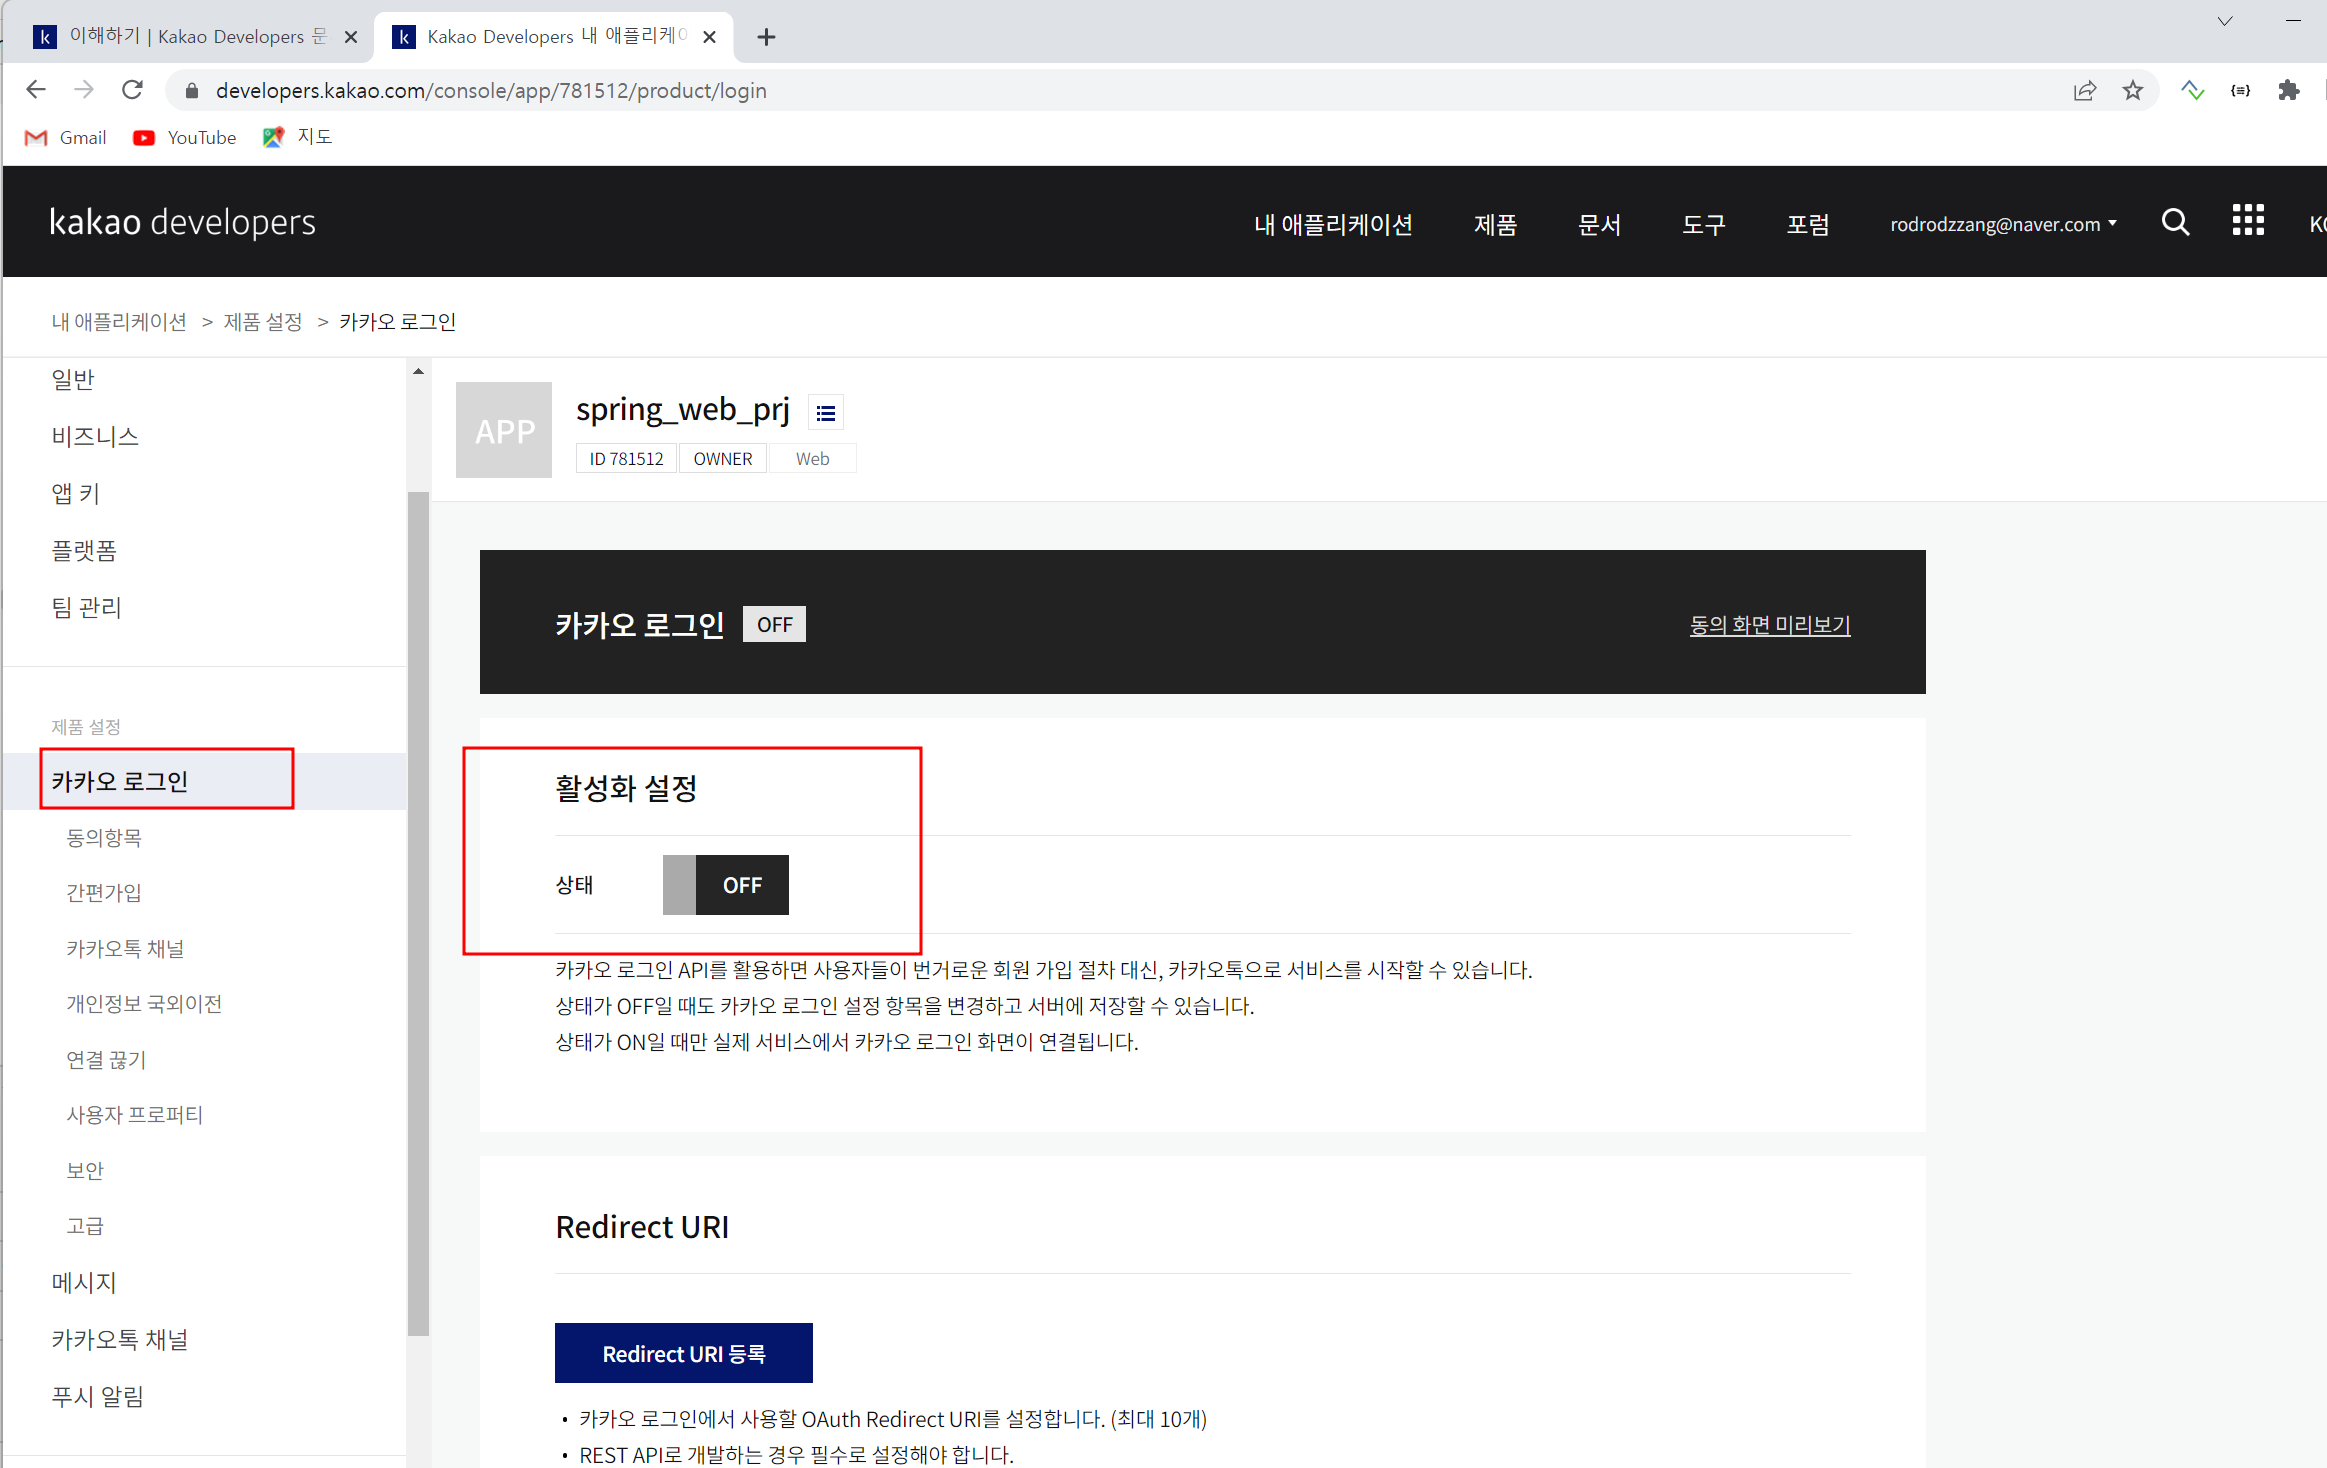Open 포럼 in the top navigation
Screen dimensions: 2327x1468
[1808, 225]
